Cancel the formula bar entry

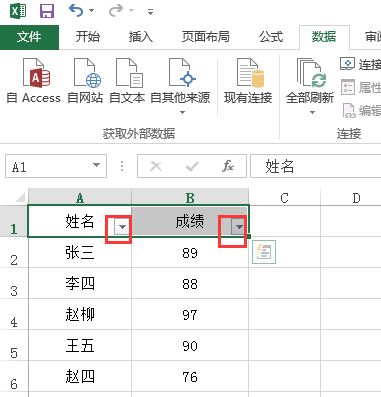pos(156,166)
